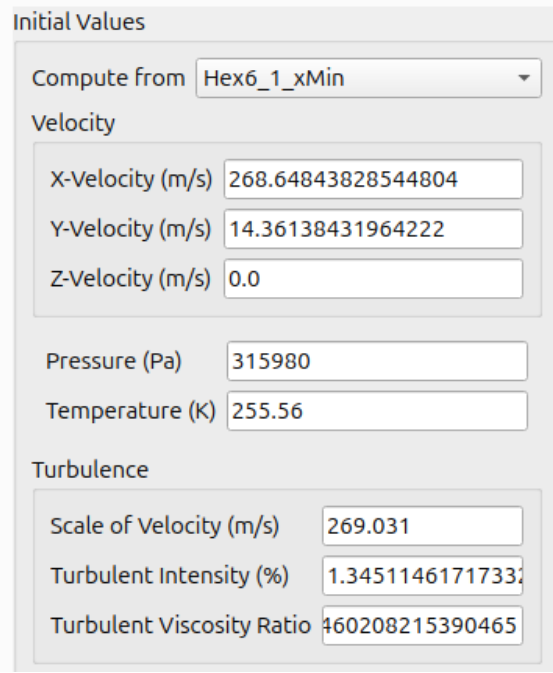Click the X-Velocity (m/s) label
The width and height of the screenshot is (553, 673).
(131, 179)
